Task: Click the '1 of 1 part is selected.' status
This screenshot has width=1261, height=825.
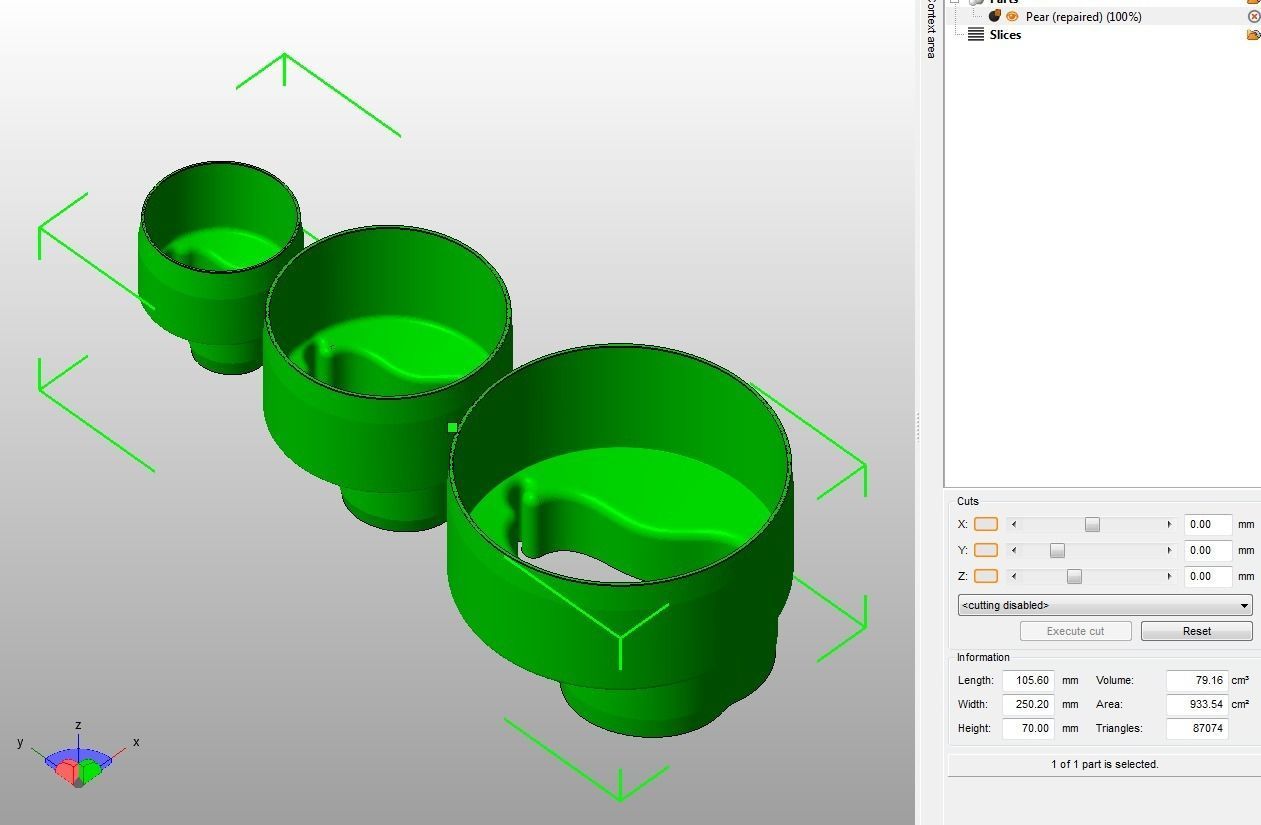Action: click(1104, 764)
